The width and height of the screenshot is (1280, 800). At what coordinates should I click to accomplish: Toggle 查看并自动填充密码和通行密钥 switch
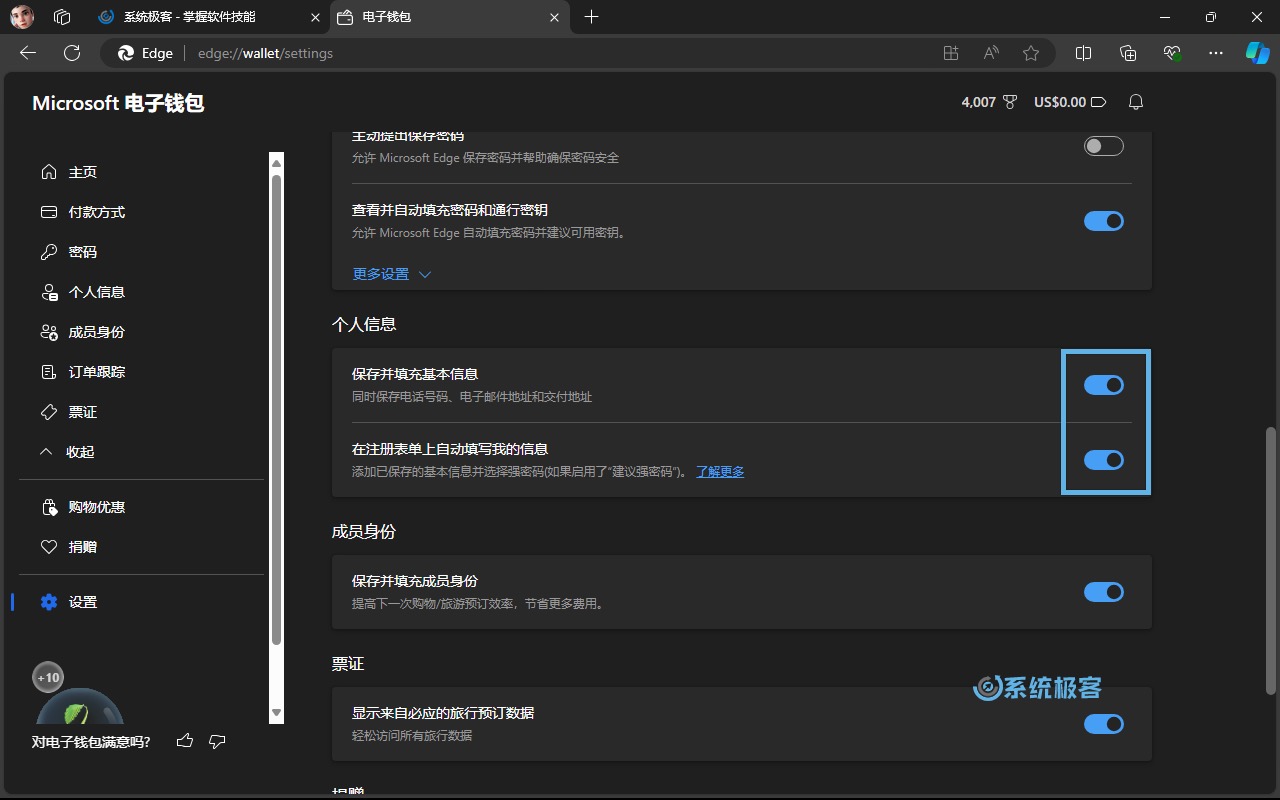(x=1104, y=221)
